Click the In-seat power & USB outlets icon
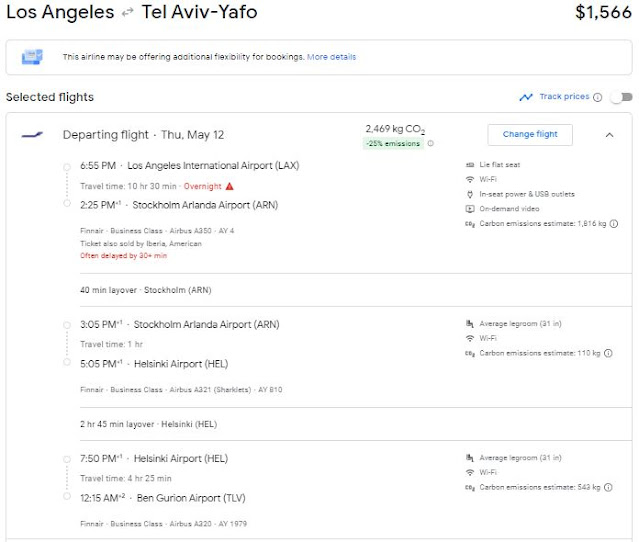The height and width of the screenshot is (542, 639). 470,194
